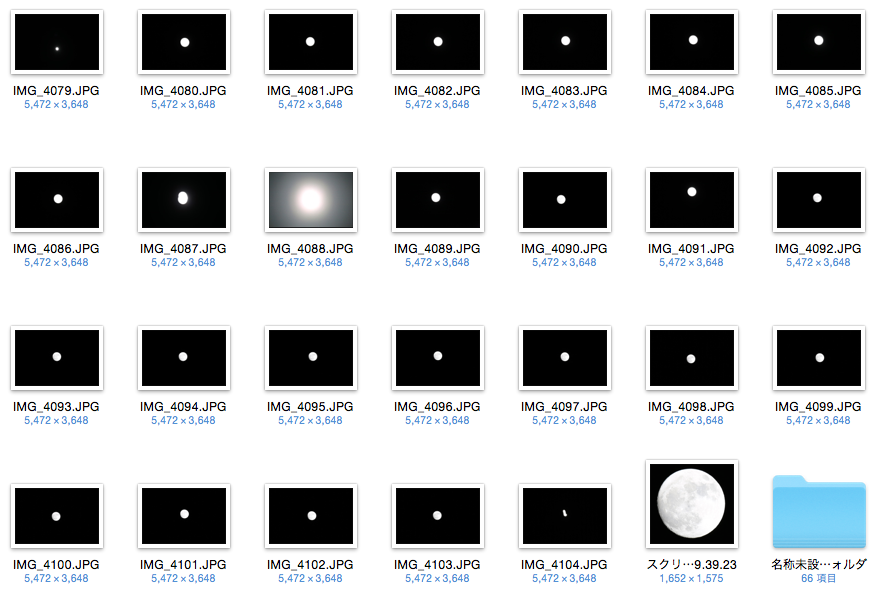Image resolution: width=883 pixels, height=590 pixels.
Task: Click the IMG_4098.JPG file name
Action: click(691, 406)
